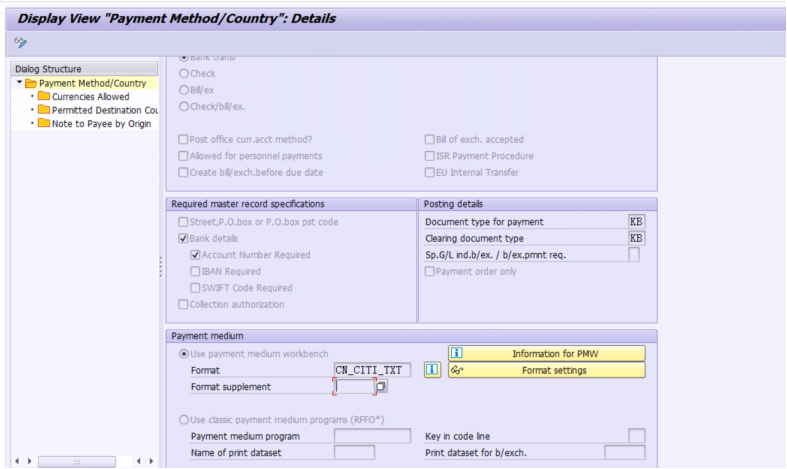
Task: Check the SWIFT Code Required checkbox
Action: coord(195,288)
